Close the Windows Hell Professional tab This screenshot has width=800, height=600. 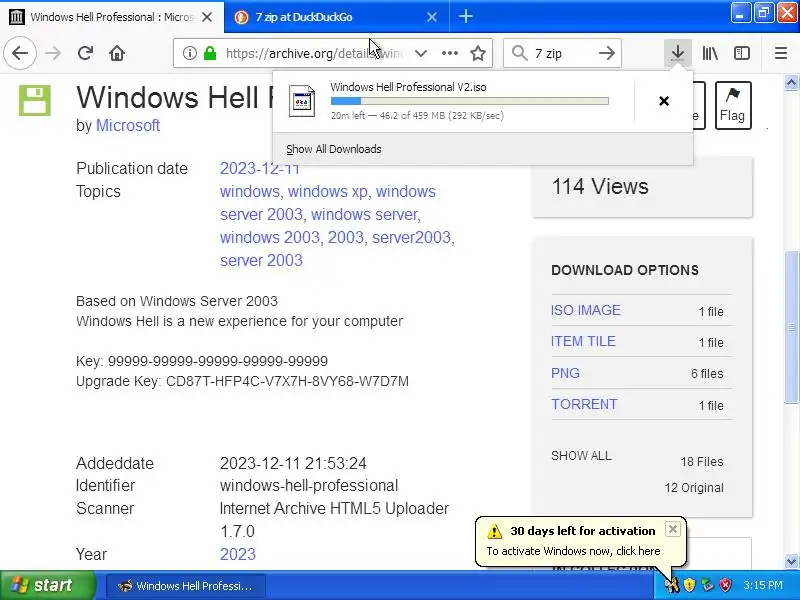point(207,17)
